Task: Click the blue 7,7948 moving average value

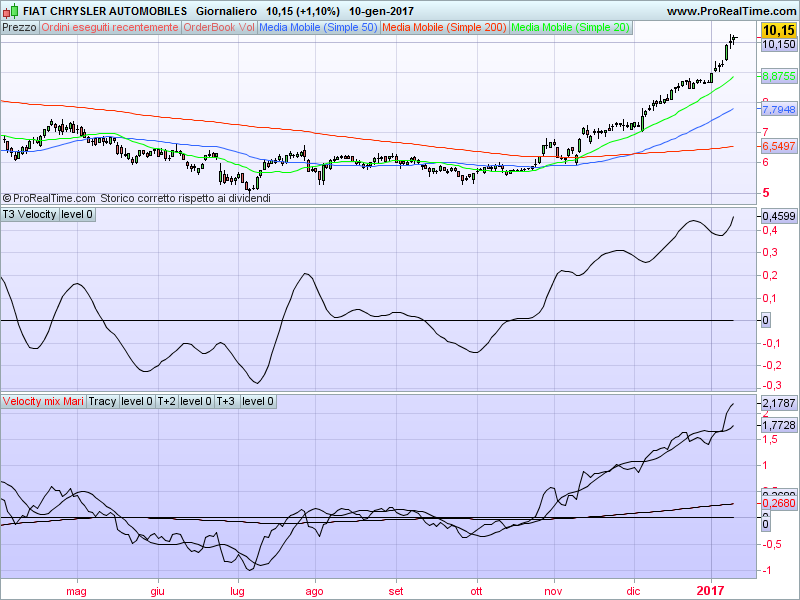Action: 779,109
